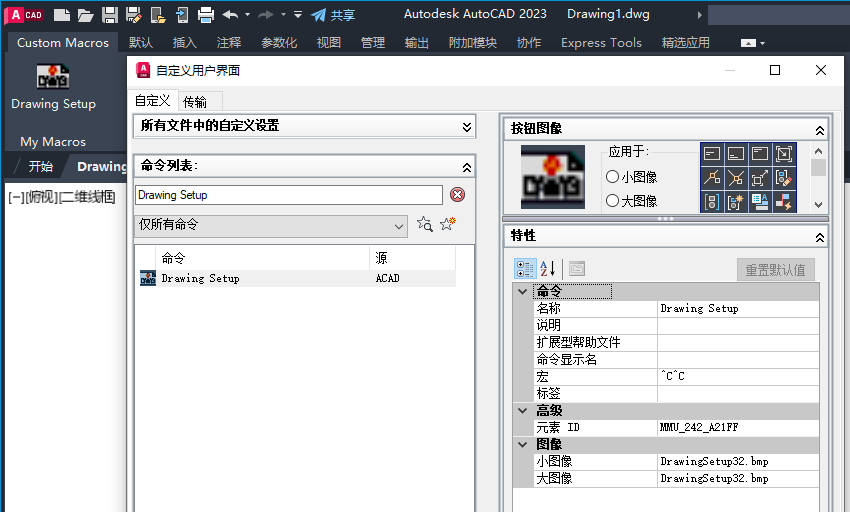The height and width of the screenshot is (512, 850).
Task: Pick the attribute list with letter A icon
Action: pyautogui.click(x=759, y=202)
